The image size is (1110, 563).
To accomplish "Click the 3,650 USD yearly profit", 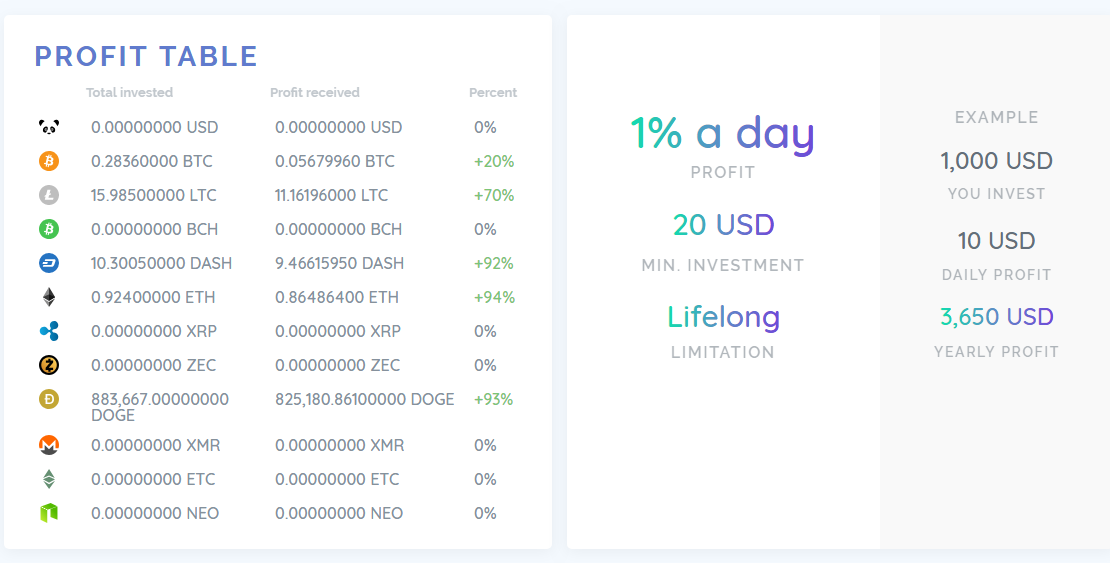I will click(997, 317).
